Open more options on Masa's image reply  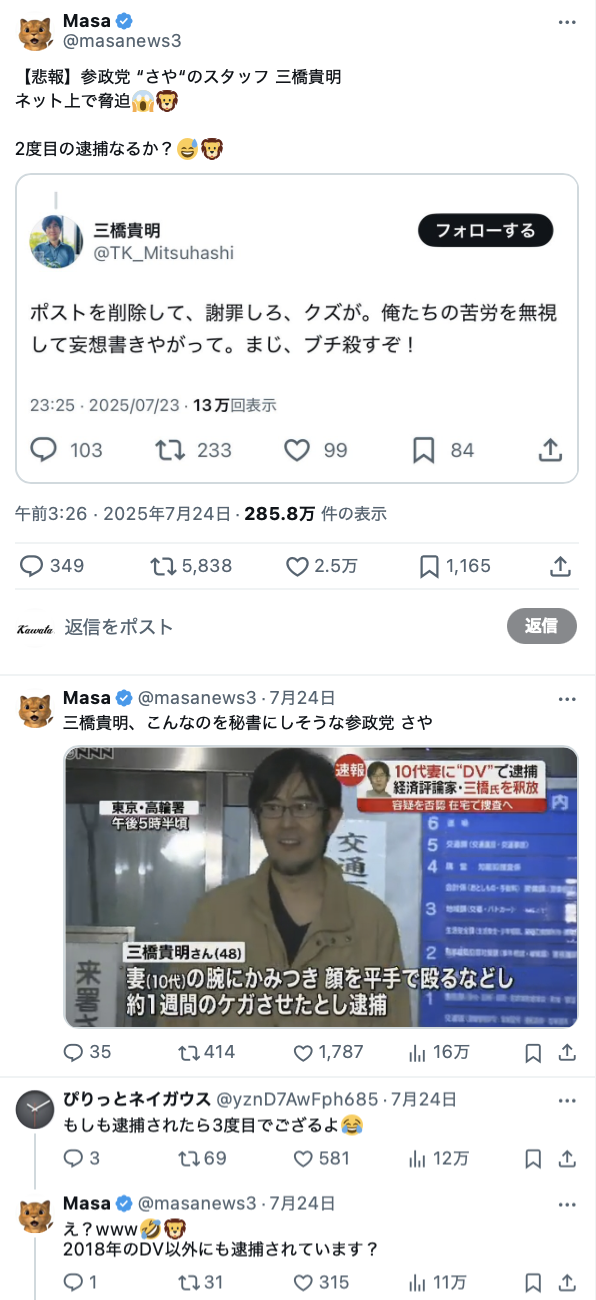point(567,698)
